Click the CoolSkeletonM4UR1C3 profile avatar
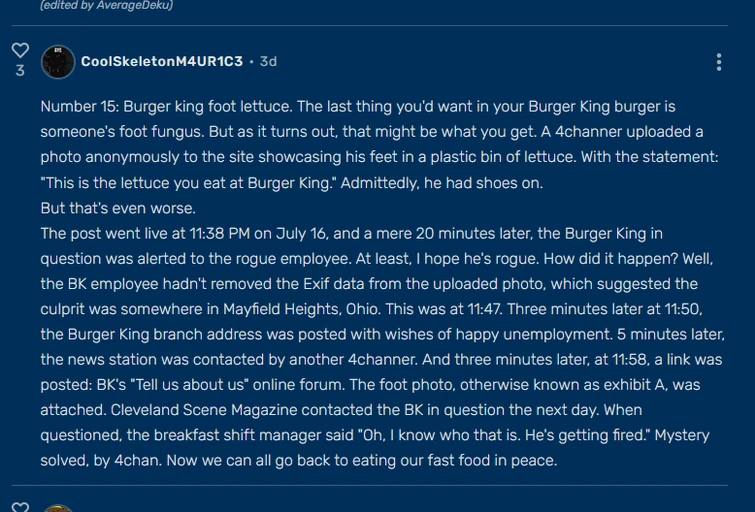 point(58,62)
